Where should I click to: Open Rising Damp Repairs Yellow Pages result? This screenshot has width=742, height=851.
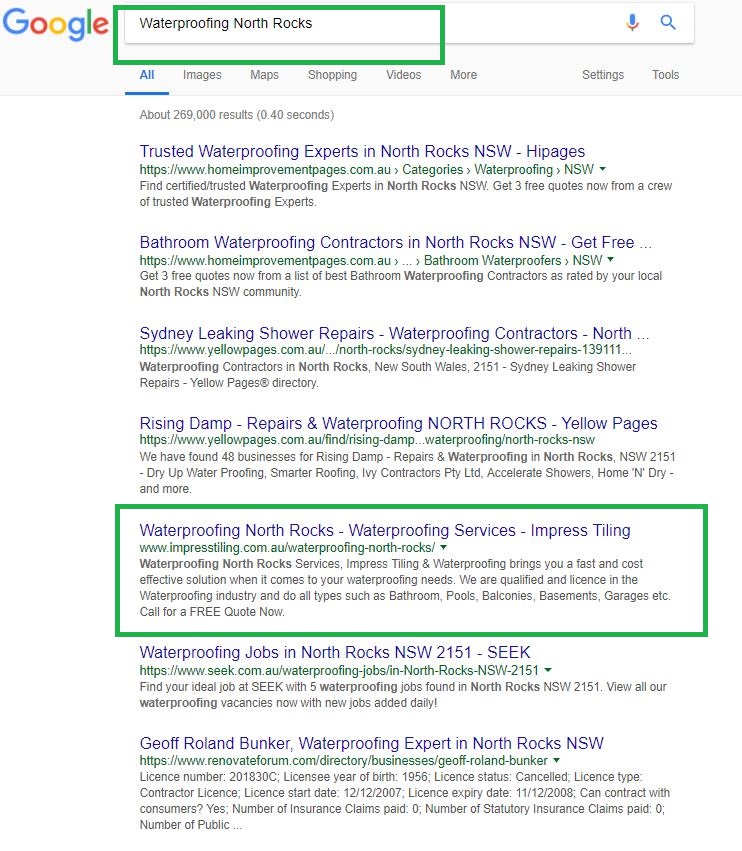coord(398,423)
